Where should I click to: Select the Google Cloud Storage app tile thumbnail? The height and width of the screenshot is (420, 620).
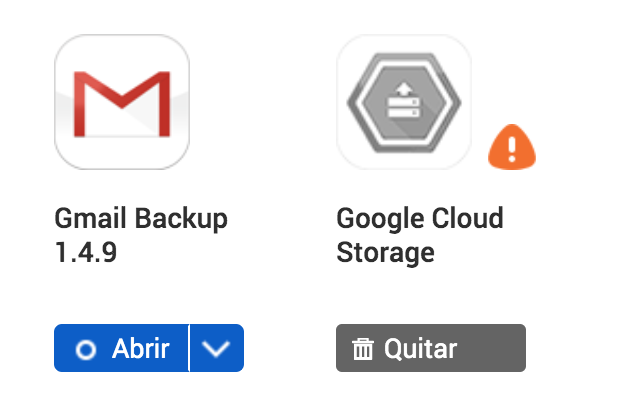click(x=403, y=102)
